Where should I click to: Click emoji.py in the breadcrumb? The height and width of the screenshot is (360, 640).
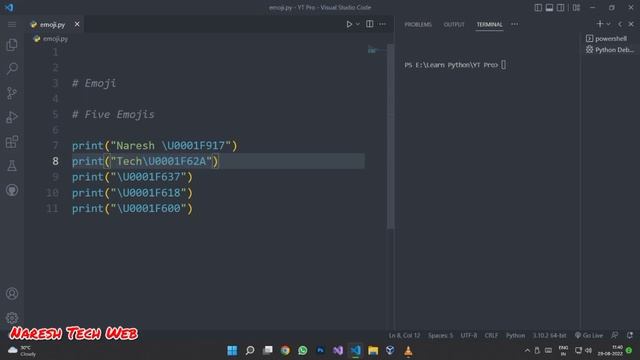[x=56, y=39]
